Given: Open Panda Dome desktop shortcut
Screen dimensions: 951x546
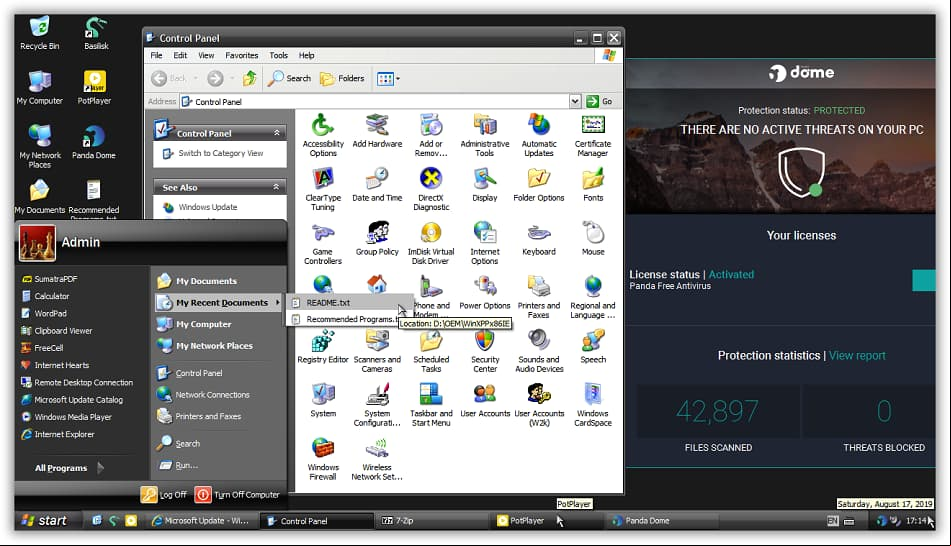Looking at the screenshot, I should click(93, 143).
